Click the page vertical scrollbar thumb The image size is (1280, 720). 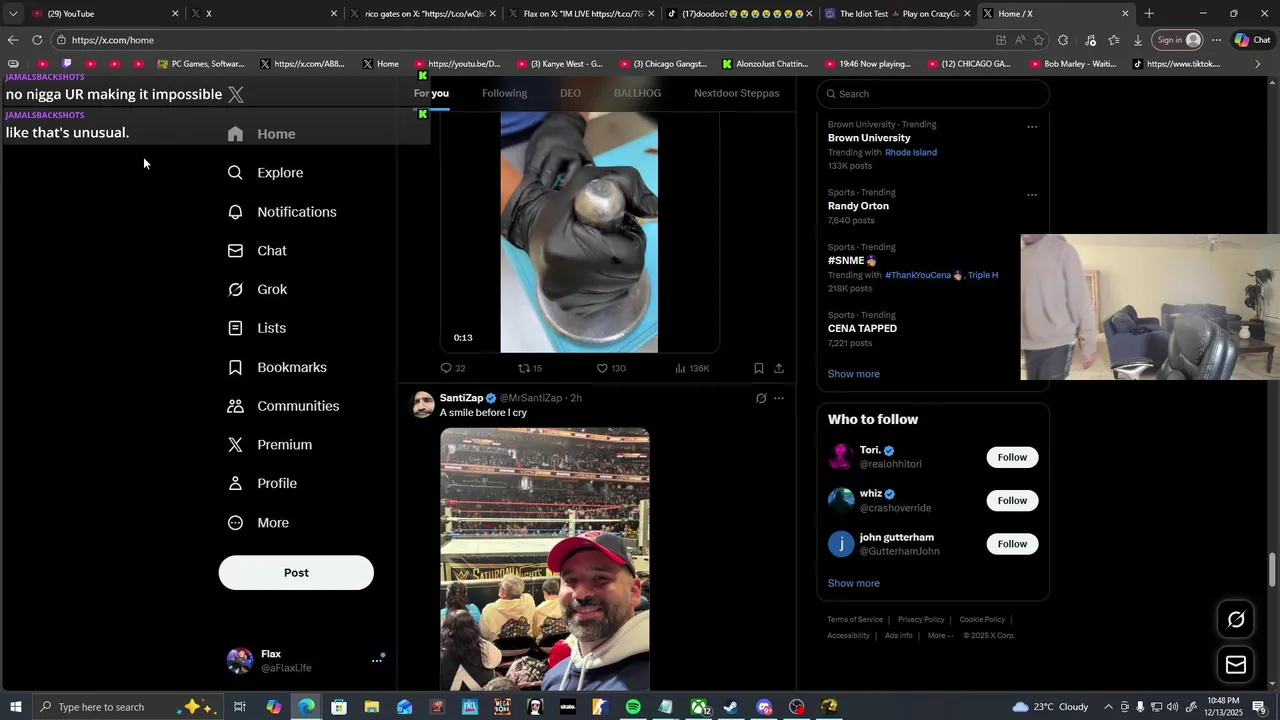1273,570
